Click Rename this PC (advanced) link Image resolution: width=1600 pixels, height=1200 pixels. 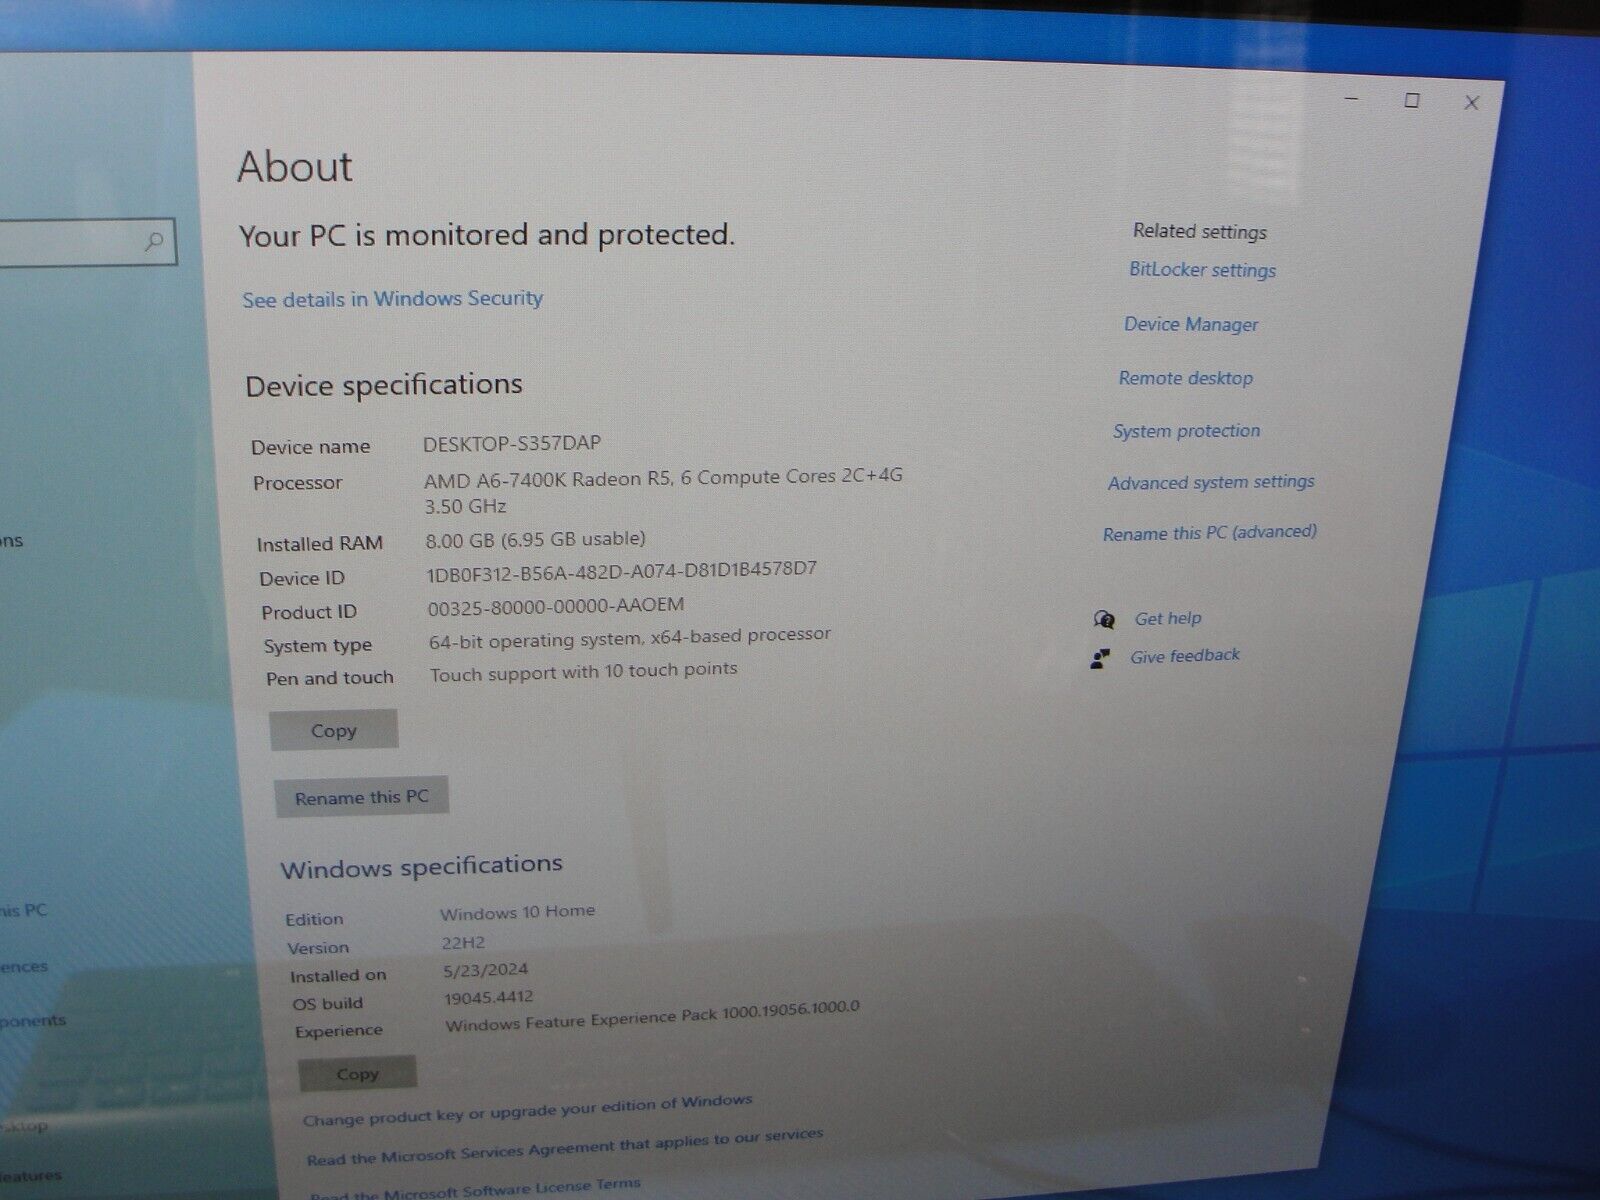click(x=1210, y=533)
